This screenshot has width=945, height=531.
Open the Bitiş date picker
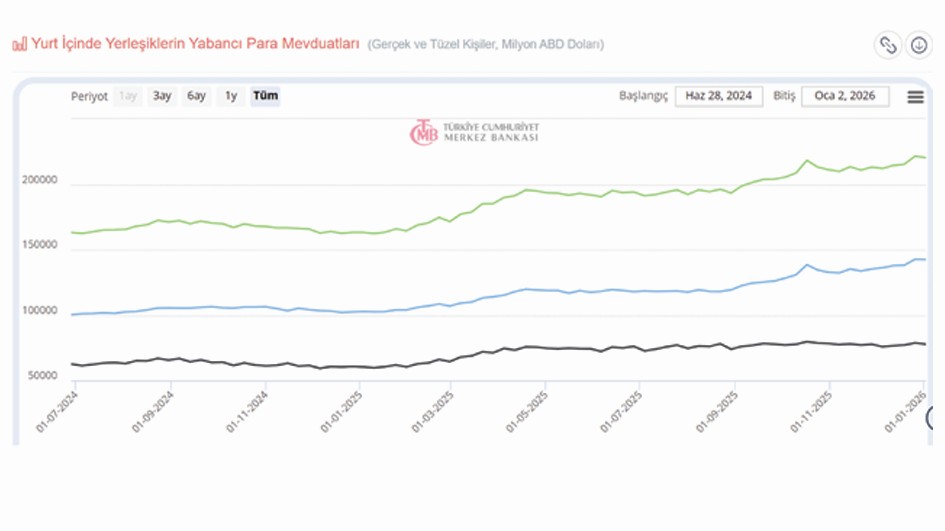pyautogui.click(x=845, y=96)
